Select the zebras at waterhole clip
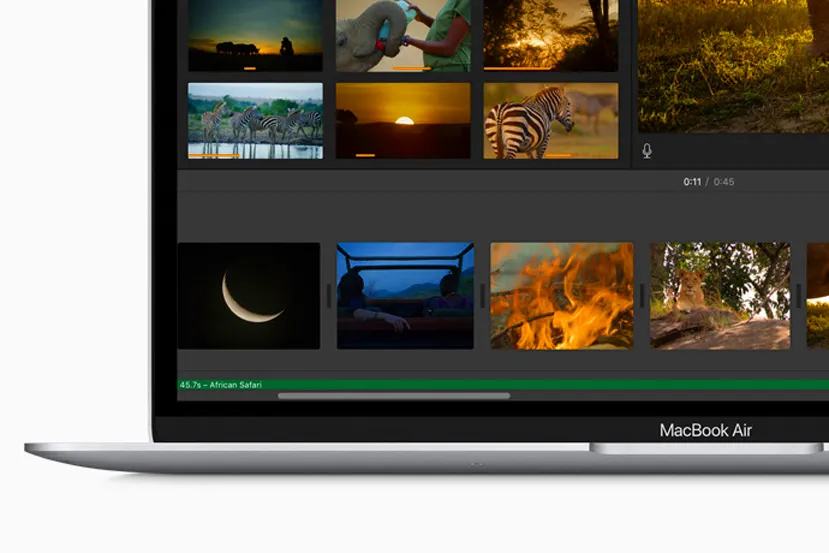This screenshot has height=553, width=829. 255,121
